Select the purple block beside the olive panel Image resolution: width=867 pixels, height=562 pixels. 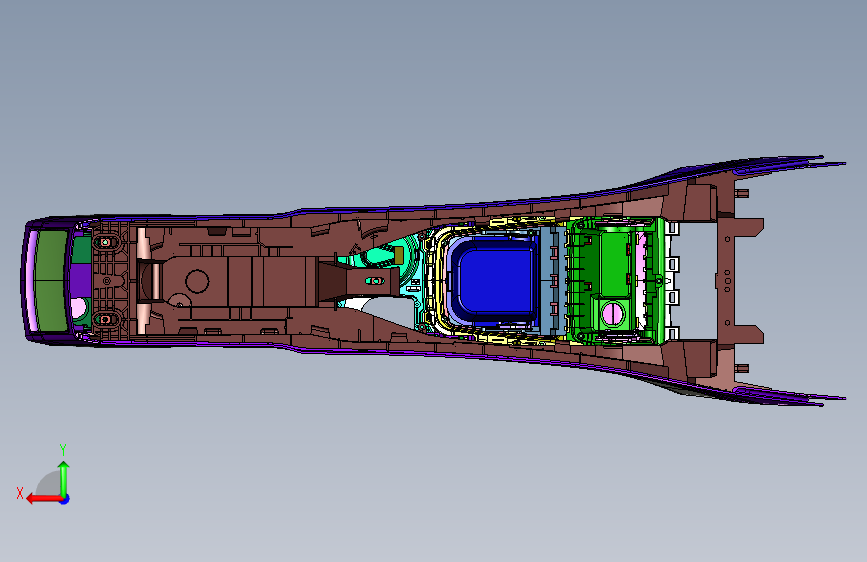pos(81,280)
